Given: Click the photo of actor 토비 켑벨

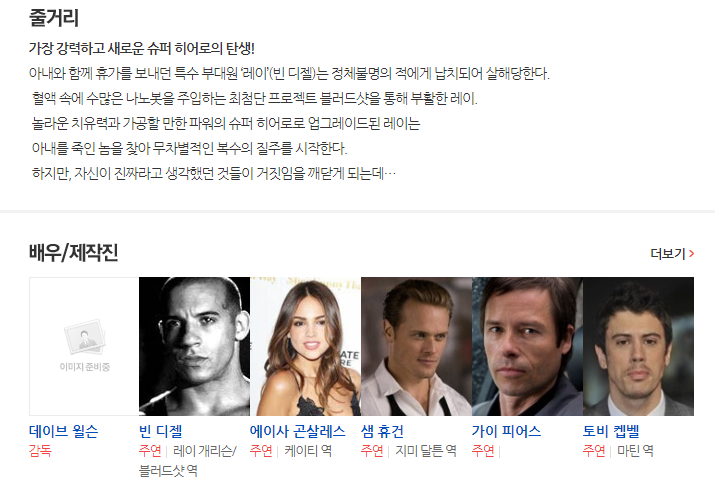Looking at the screenshot, I should point(638,346).
